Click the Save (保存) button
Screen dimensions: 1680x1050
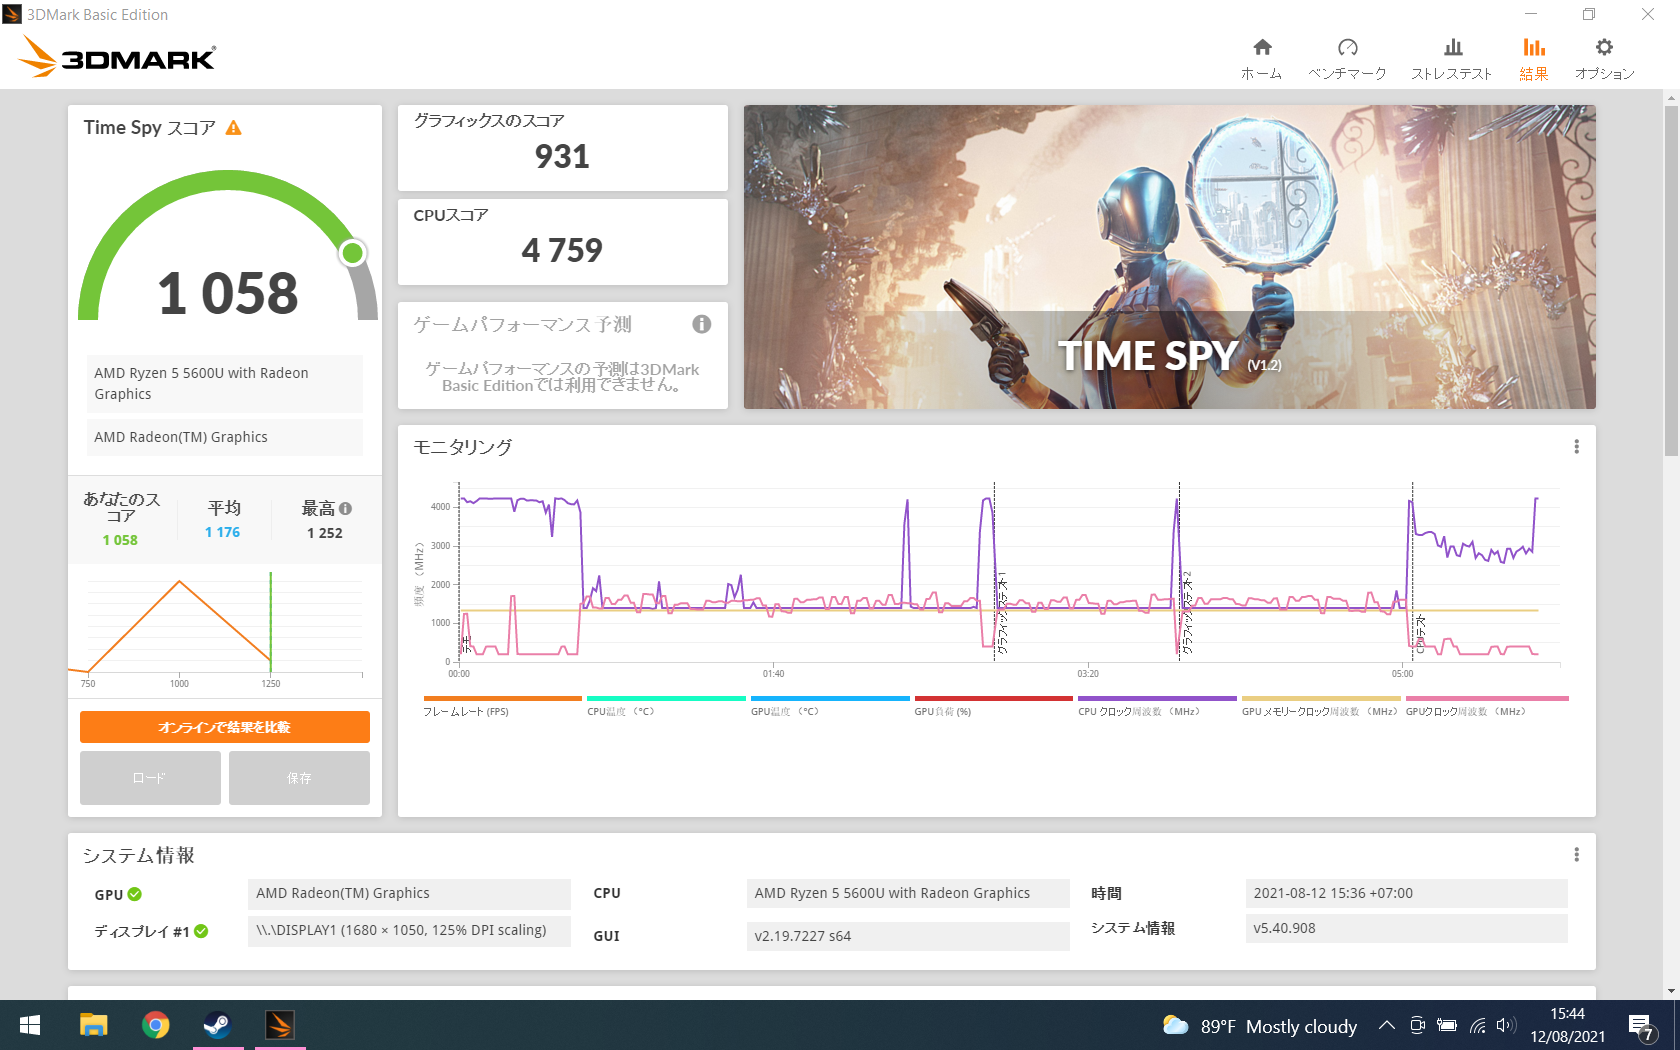[299, 778]
